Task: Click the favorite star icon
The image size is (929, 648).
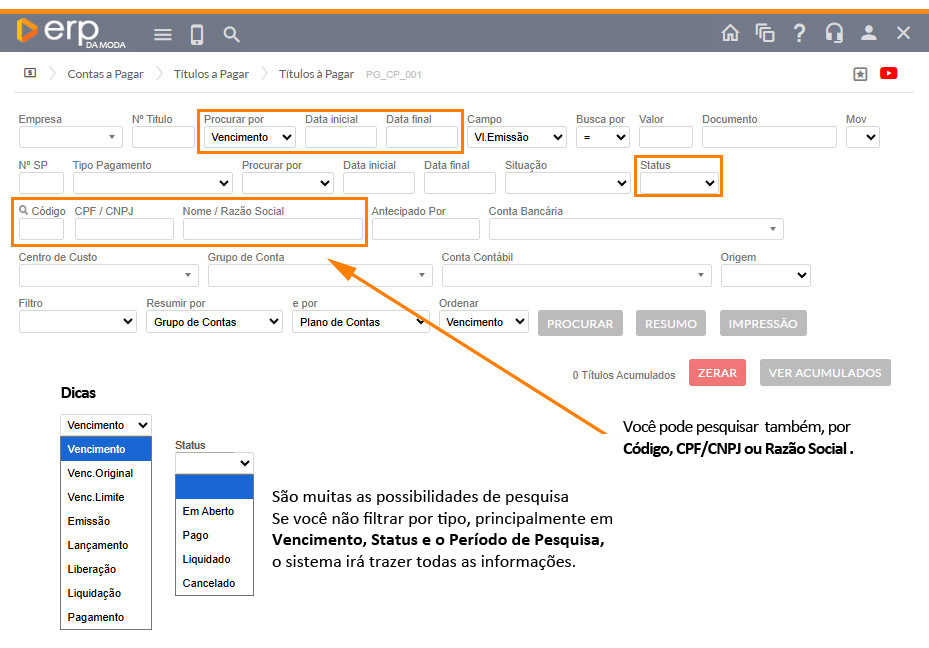Action: pyautogui.click(x=860, y=73)
